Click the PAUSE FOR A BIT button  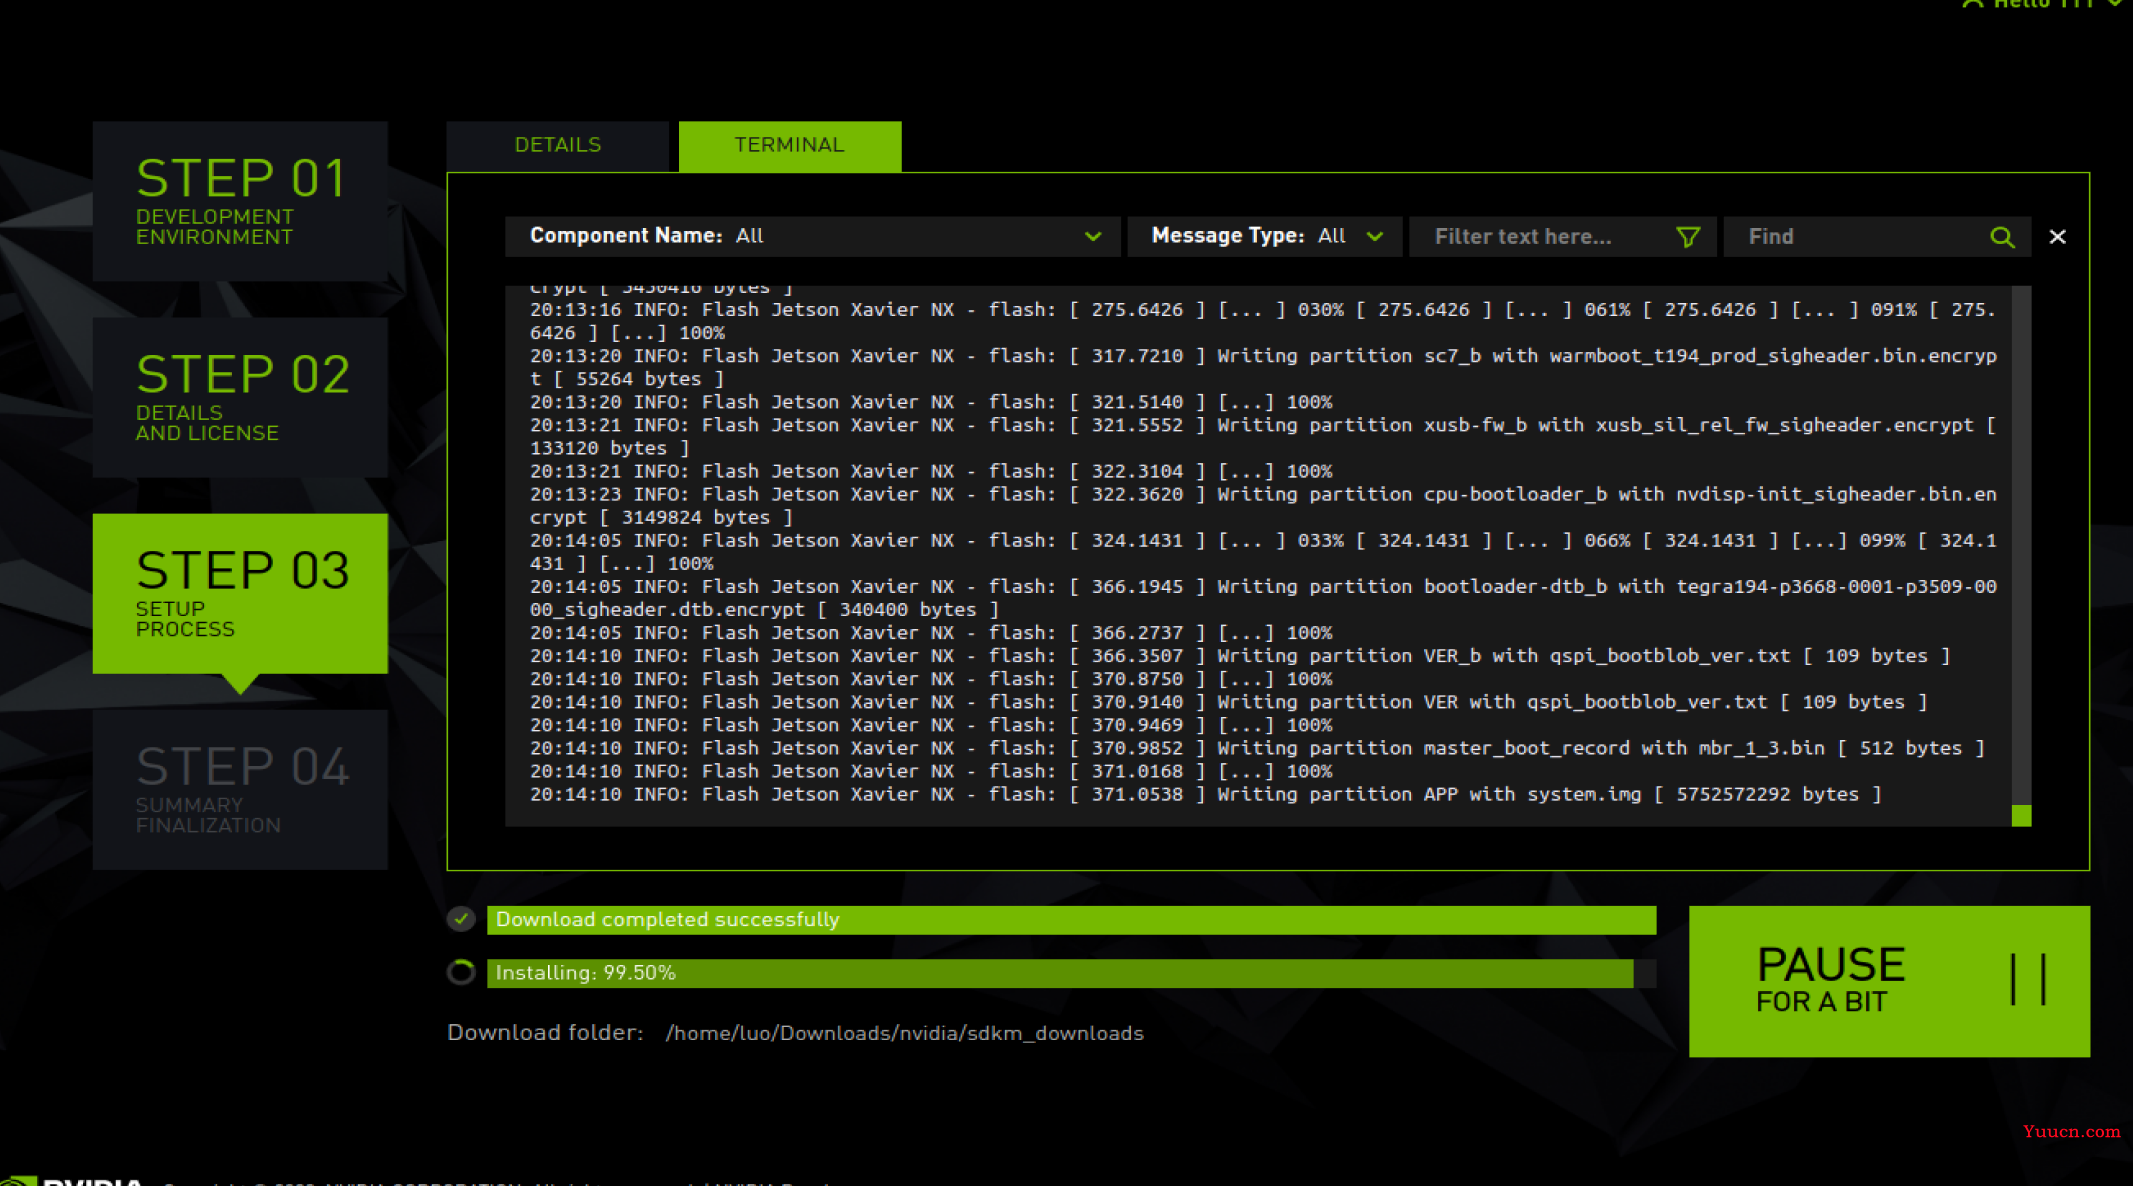(x=1889, y=981)
